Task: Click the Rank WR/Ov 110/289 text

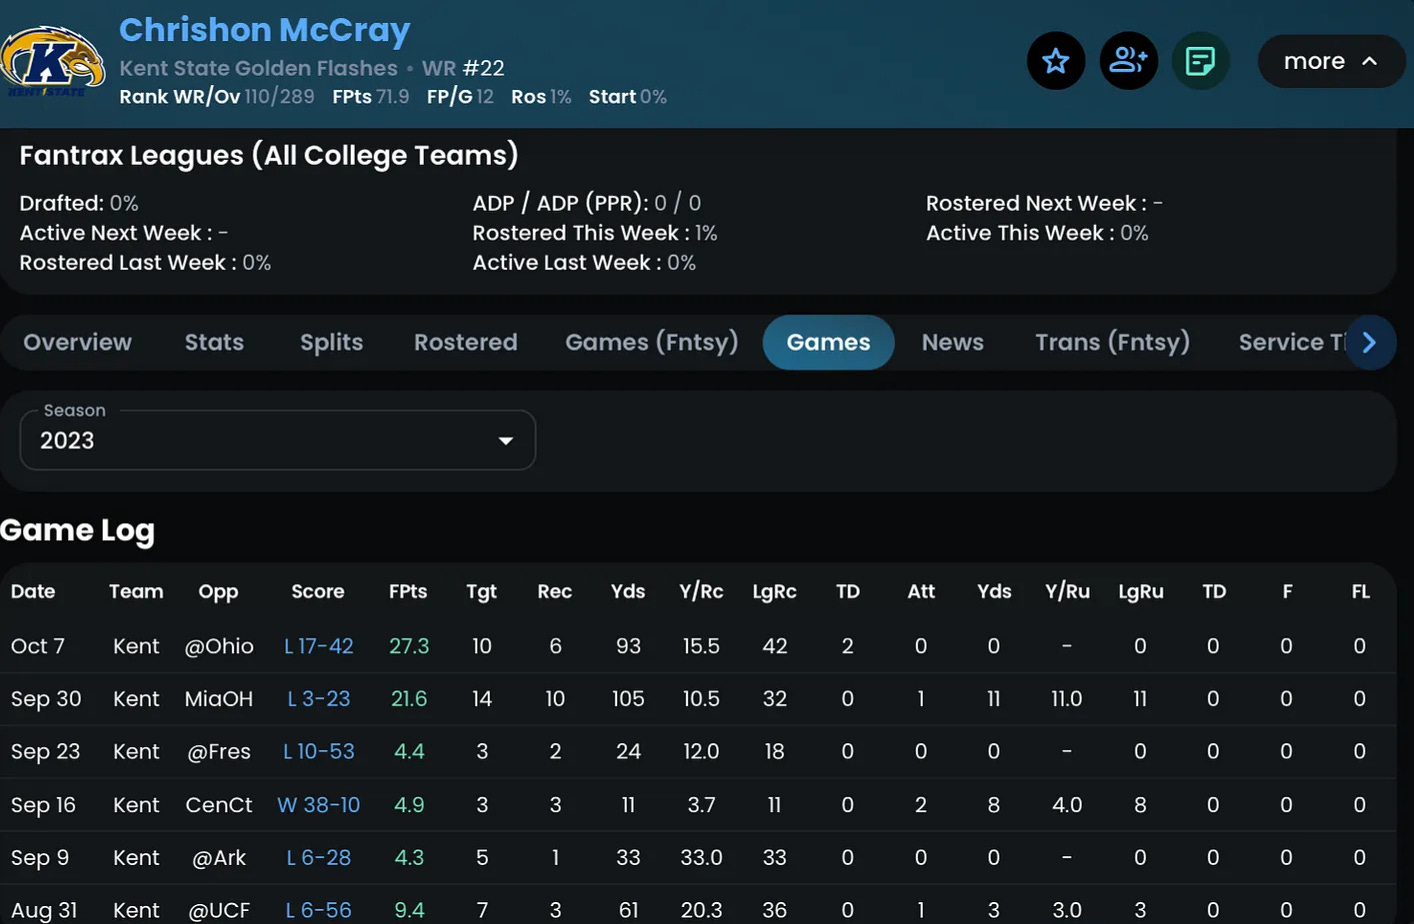Action: tap(217, 97)
